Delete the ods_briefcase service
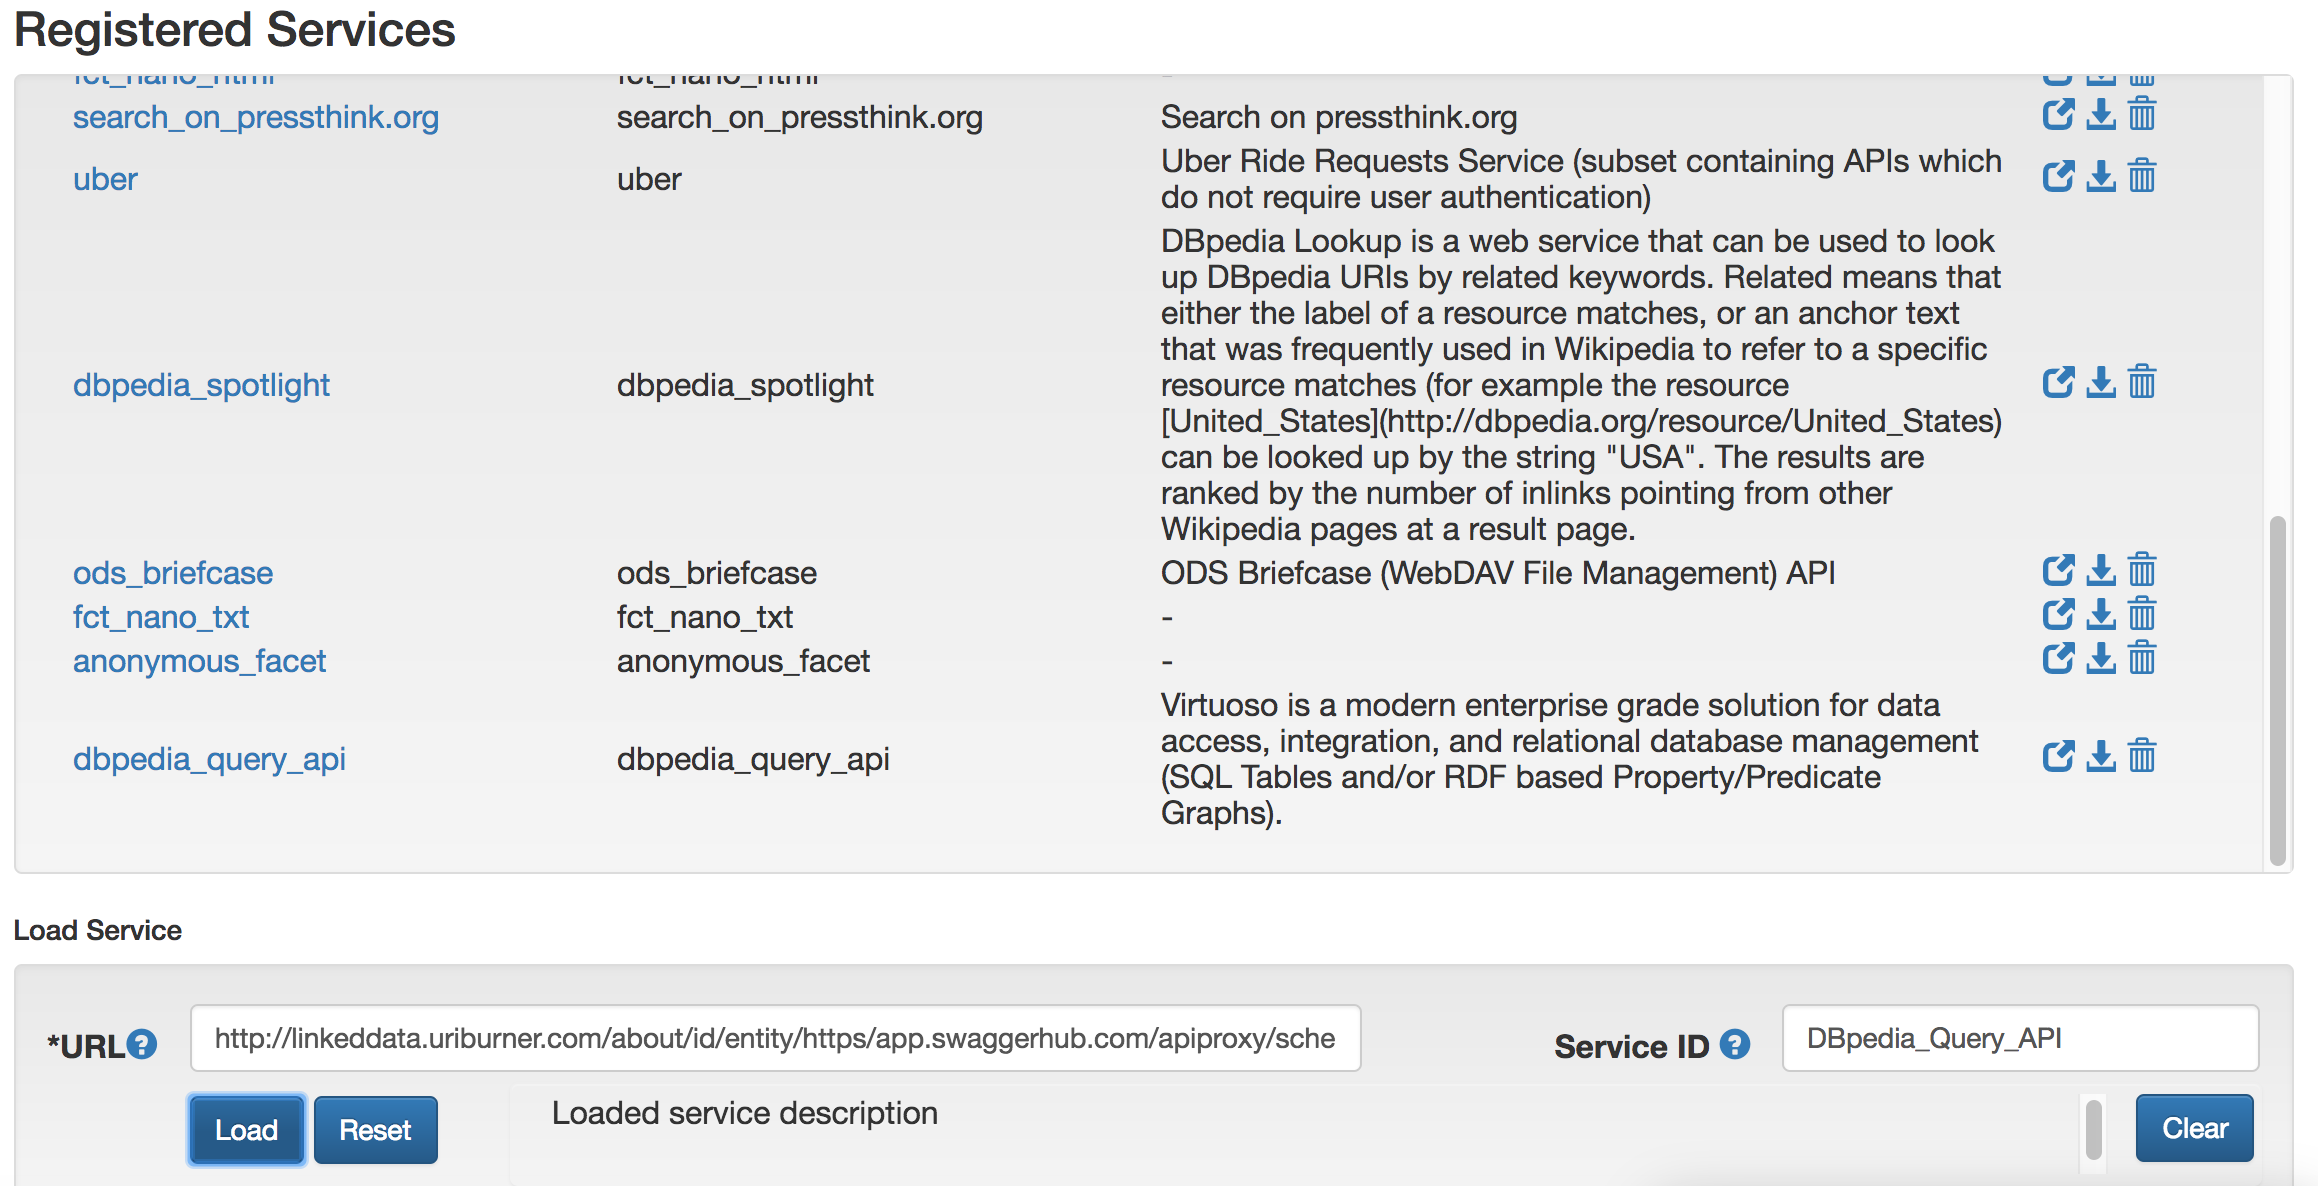This screenshot has width=2318, height=1186. coord(2143,570)
